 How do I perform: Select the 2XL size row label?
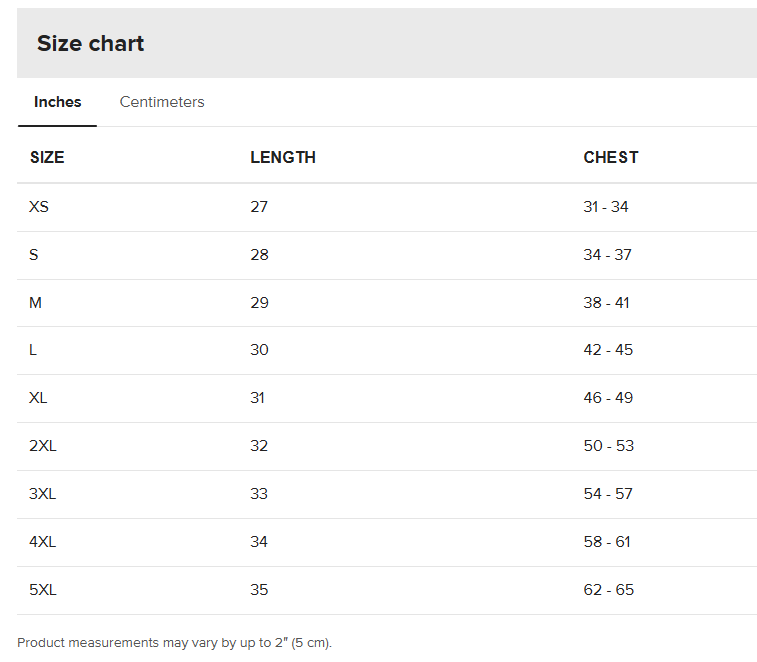pos(43,446)
